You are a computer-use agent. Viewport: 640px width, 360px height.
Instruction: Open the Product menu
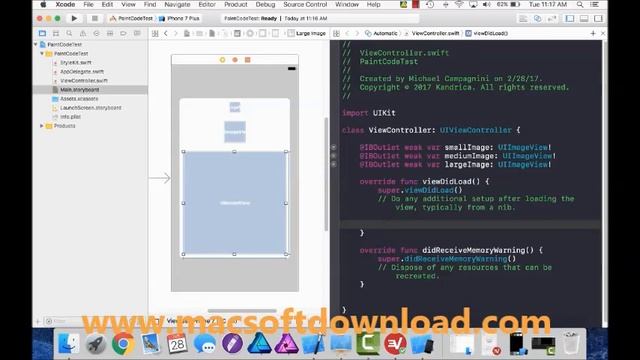click(x=236, y=4)
